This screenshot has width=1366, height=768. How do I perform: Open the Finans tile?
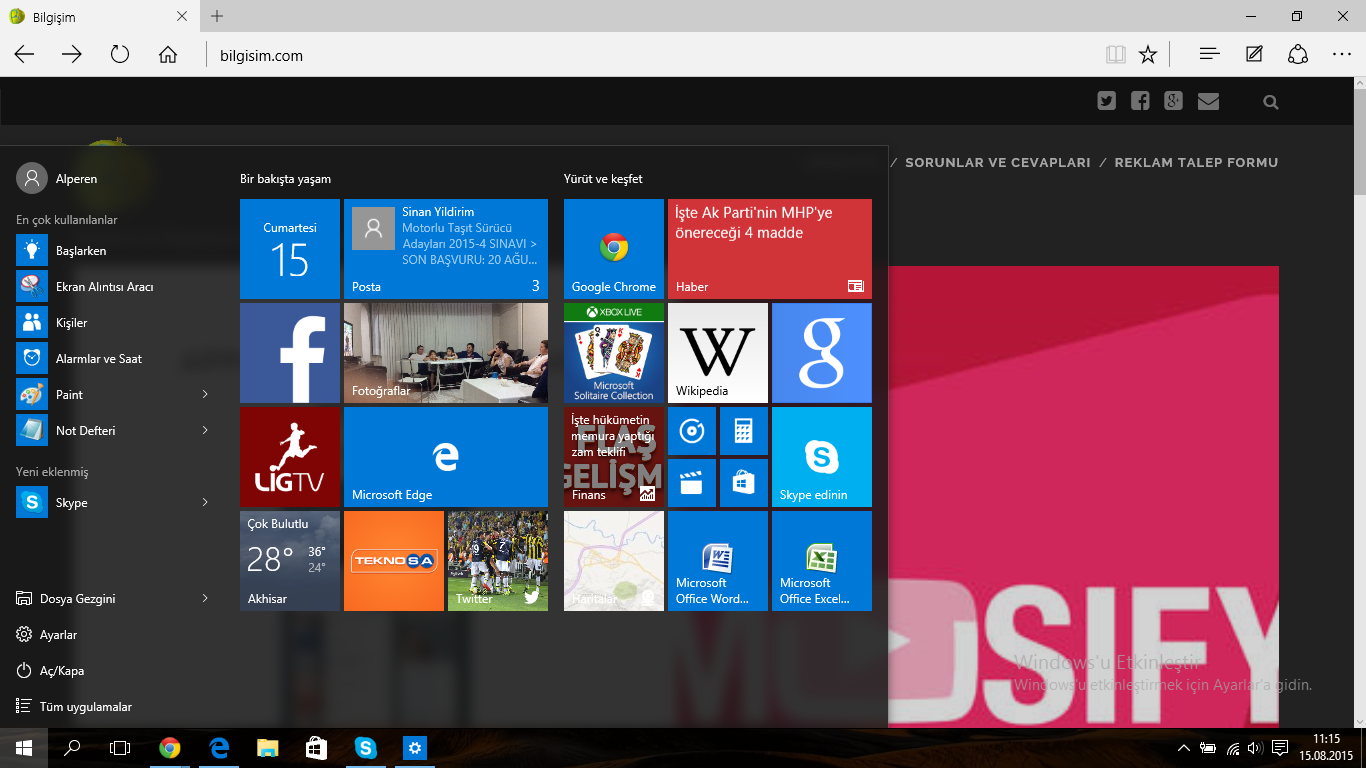point(614,457)
